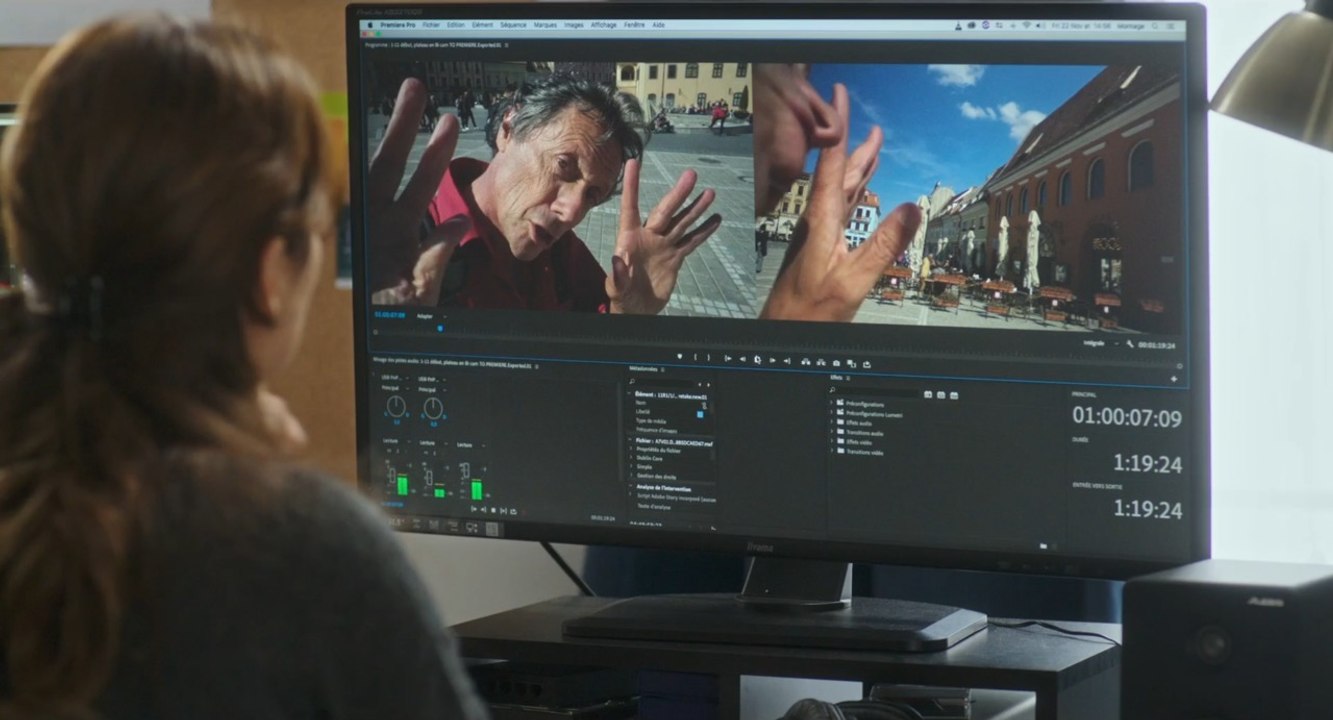Collapse the Fichier metadata section
This screenshot has height=720, width=1333.
click(630, 440)
